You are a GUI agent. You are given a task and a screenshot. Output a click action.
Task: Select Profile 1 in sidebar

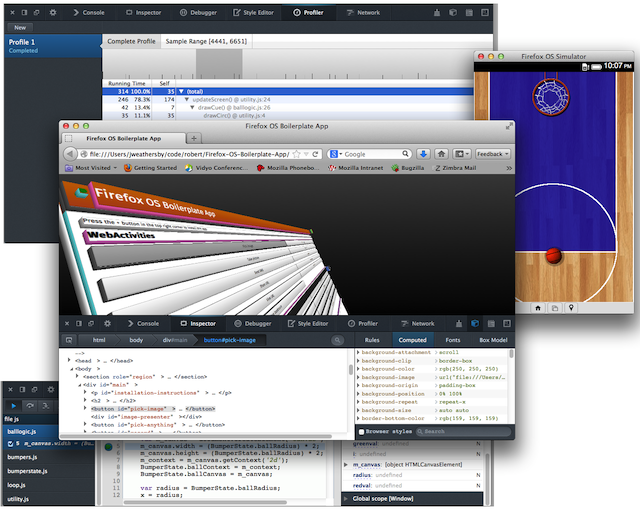(53, 46)
